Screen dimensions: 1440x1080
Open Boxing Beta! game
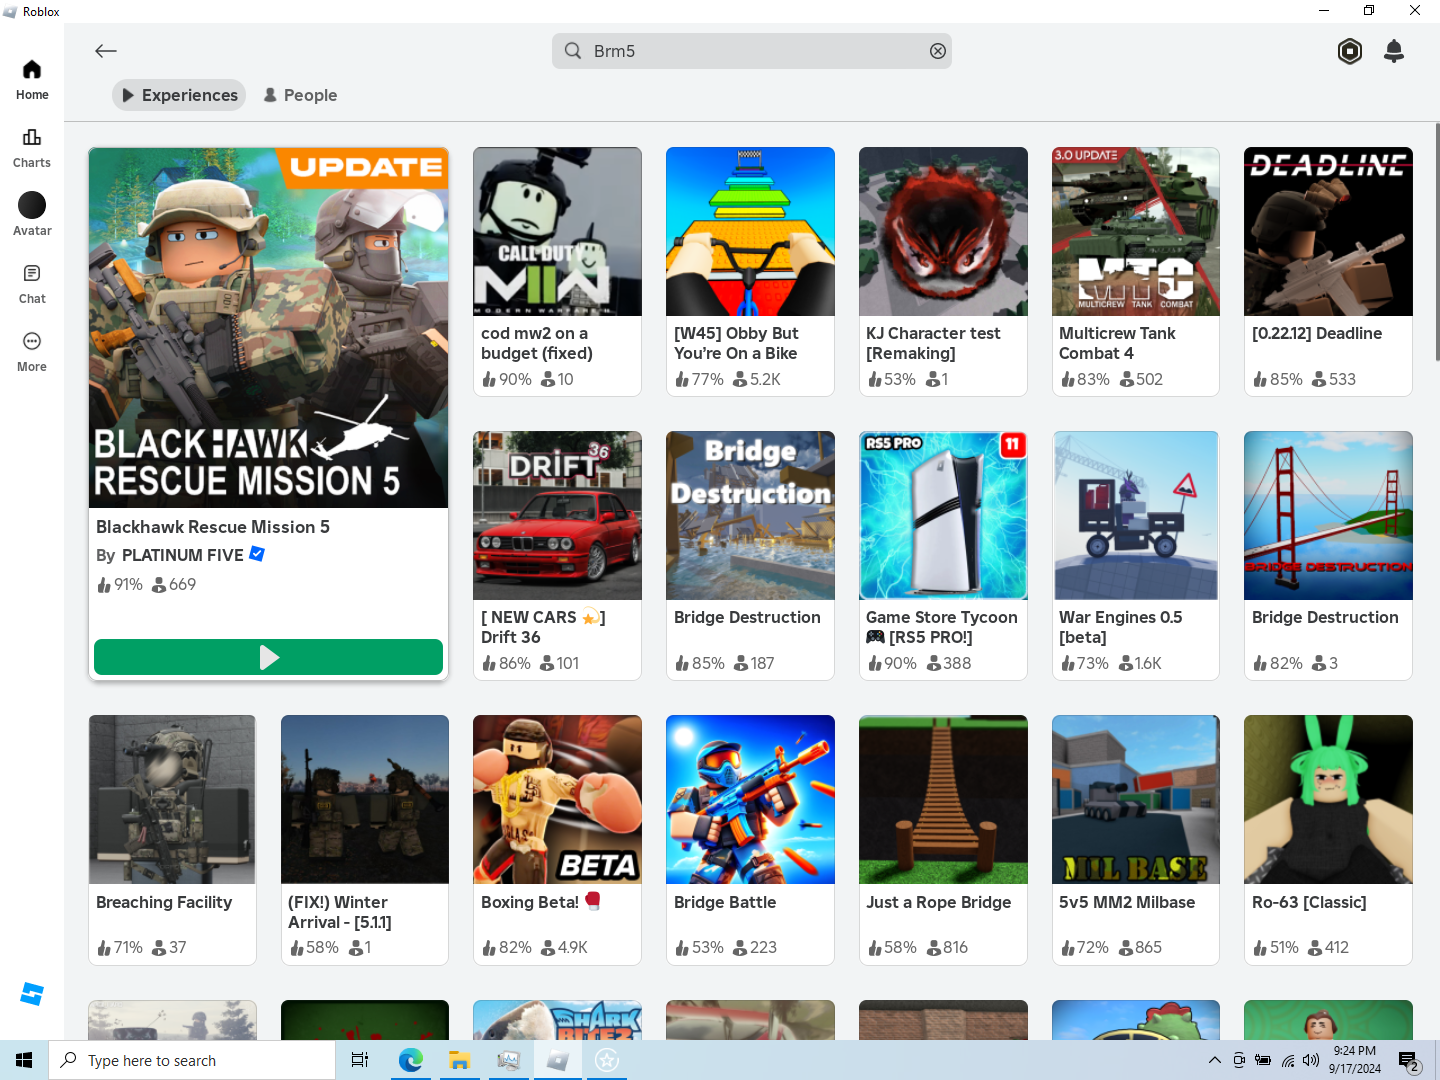click(x=557, y=840)
